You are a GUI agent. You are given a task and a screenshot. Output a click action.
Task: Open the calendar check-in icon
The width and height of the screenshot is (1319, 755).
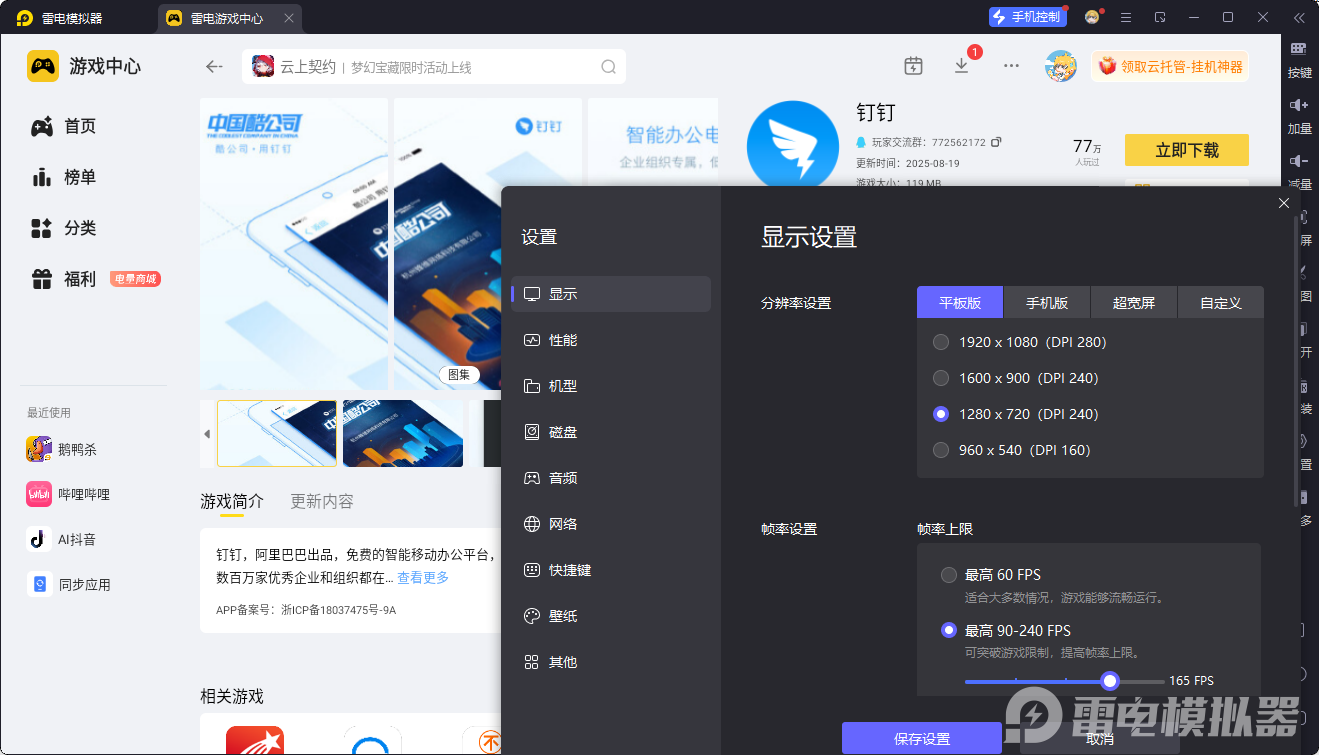point(913,66)
